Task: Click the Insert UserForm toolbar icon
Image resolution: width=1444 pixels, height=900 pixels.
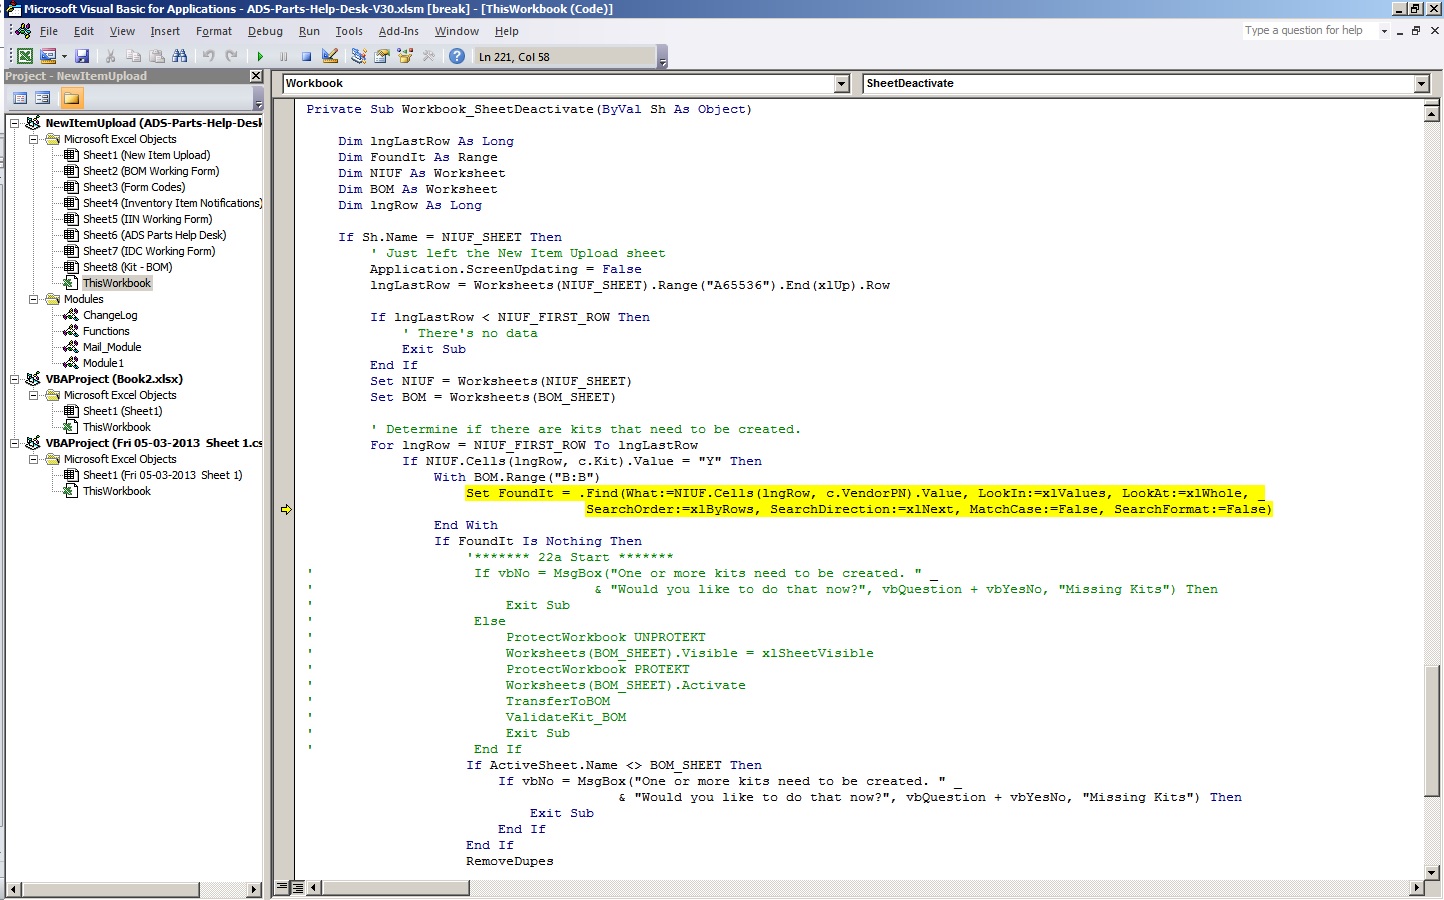Action: tap(47, 57)
